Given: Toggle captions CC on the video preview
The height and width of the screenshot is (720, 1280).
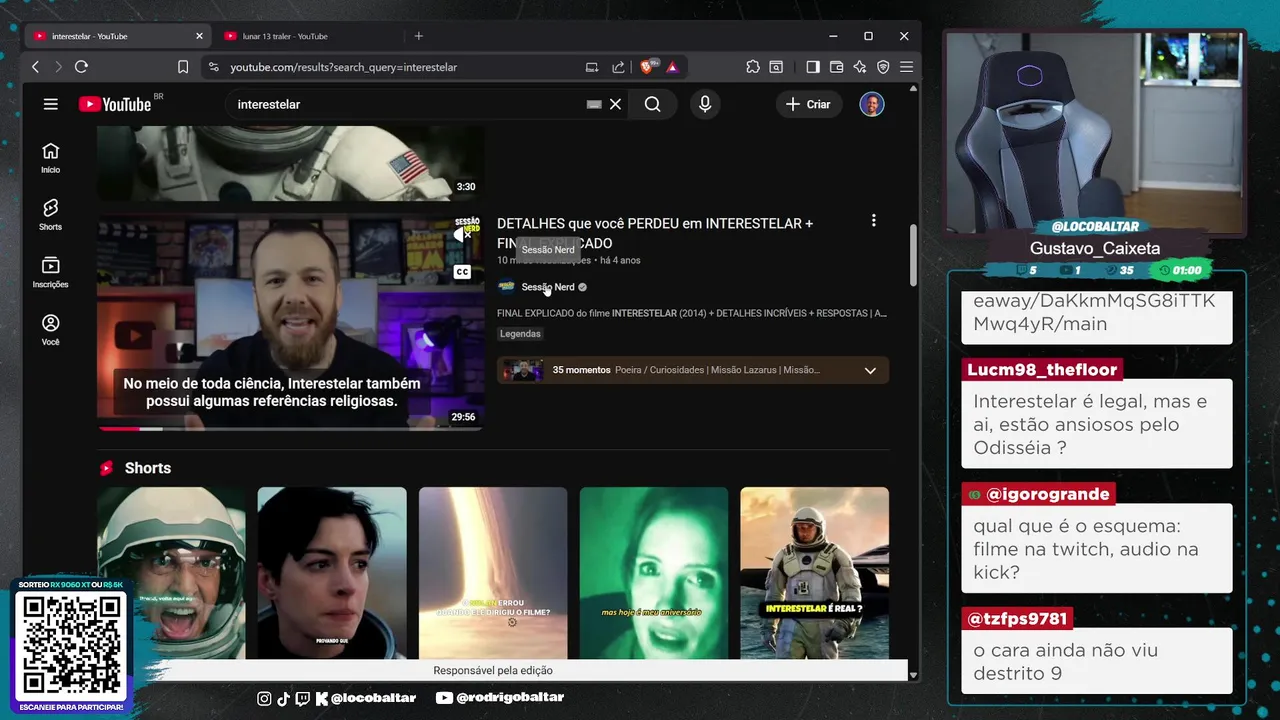Looking at the screenshot, I should (462, 272).
